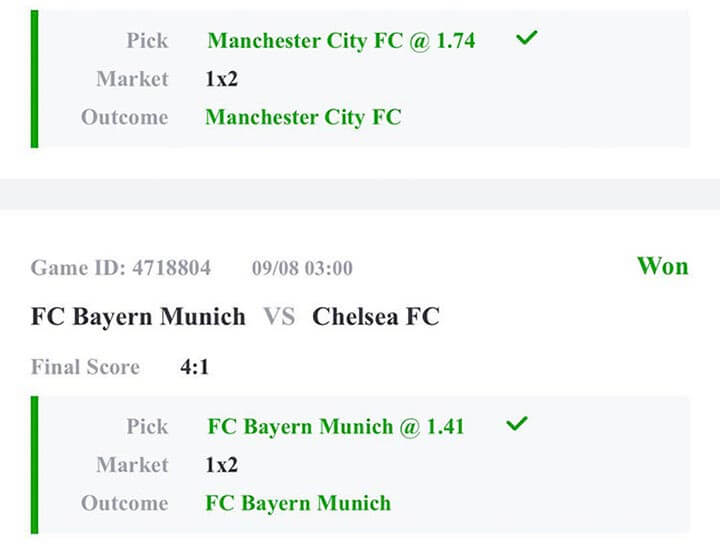This screenshot has height=555, width=720.
Task: Open FC Bayern Munich team in match title
Action: tap(138, 317)
